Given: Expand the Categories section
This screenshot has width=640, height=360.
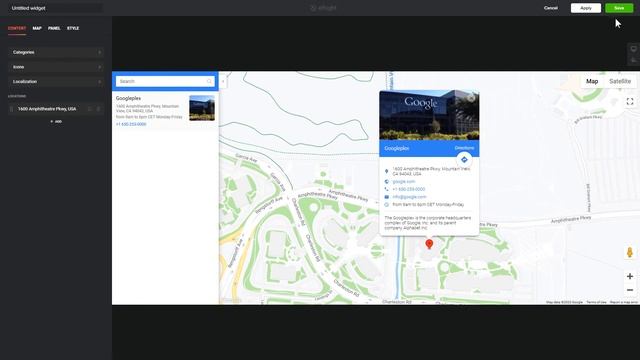Looking at the screenshot, I should [x=56, y=52].
